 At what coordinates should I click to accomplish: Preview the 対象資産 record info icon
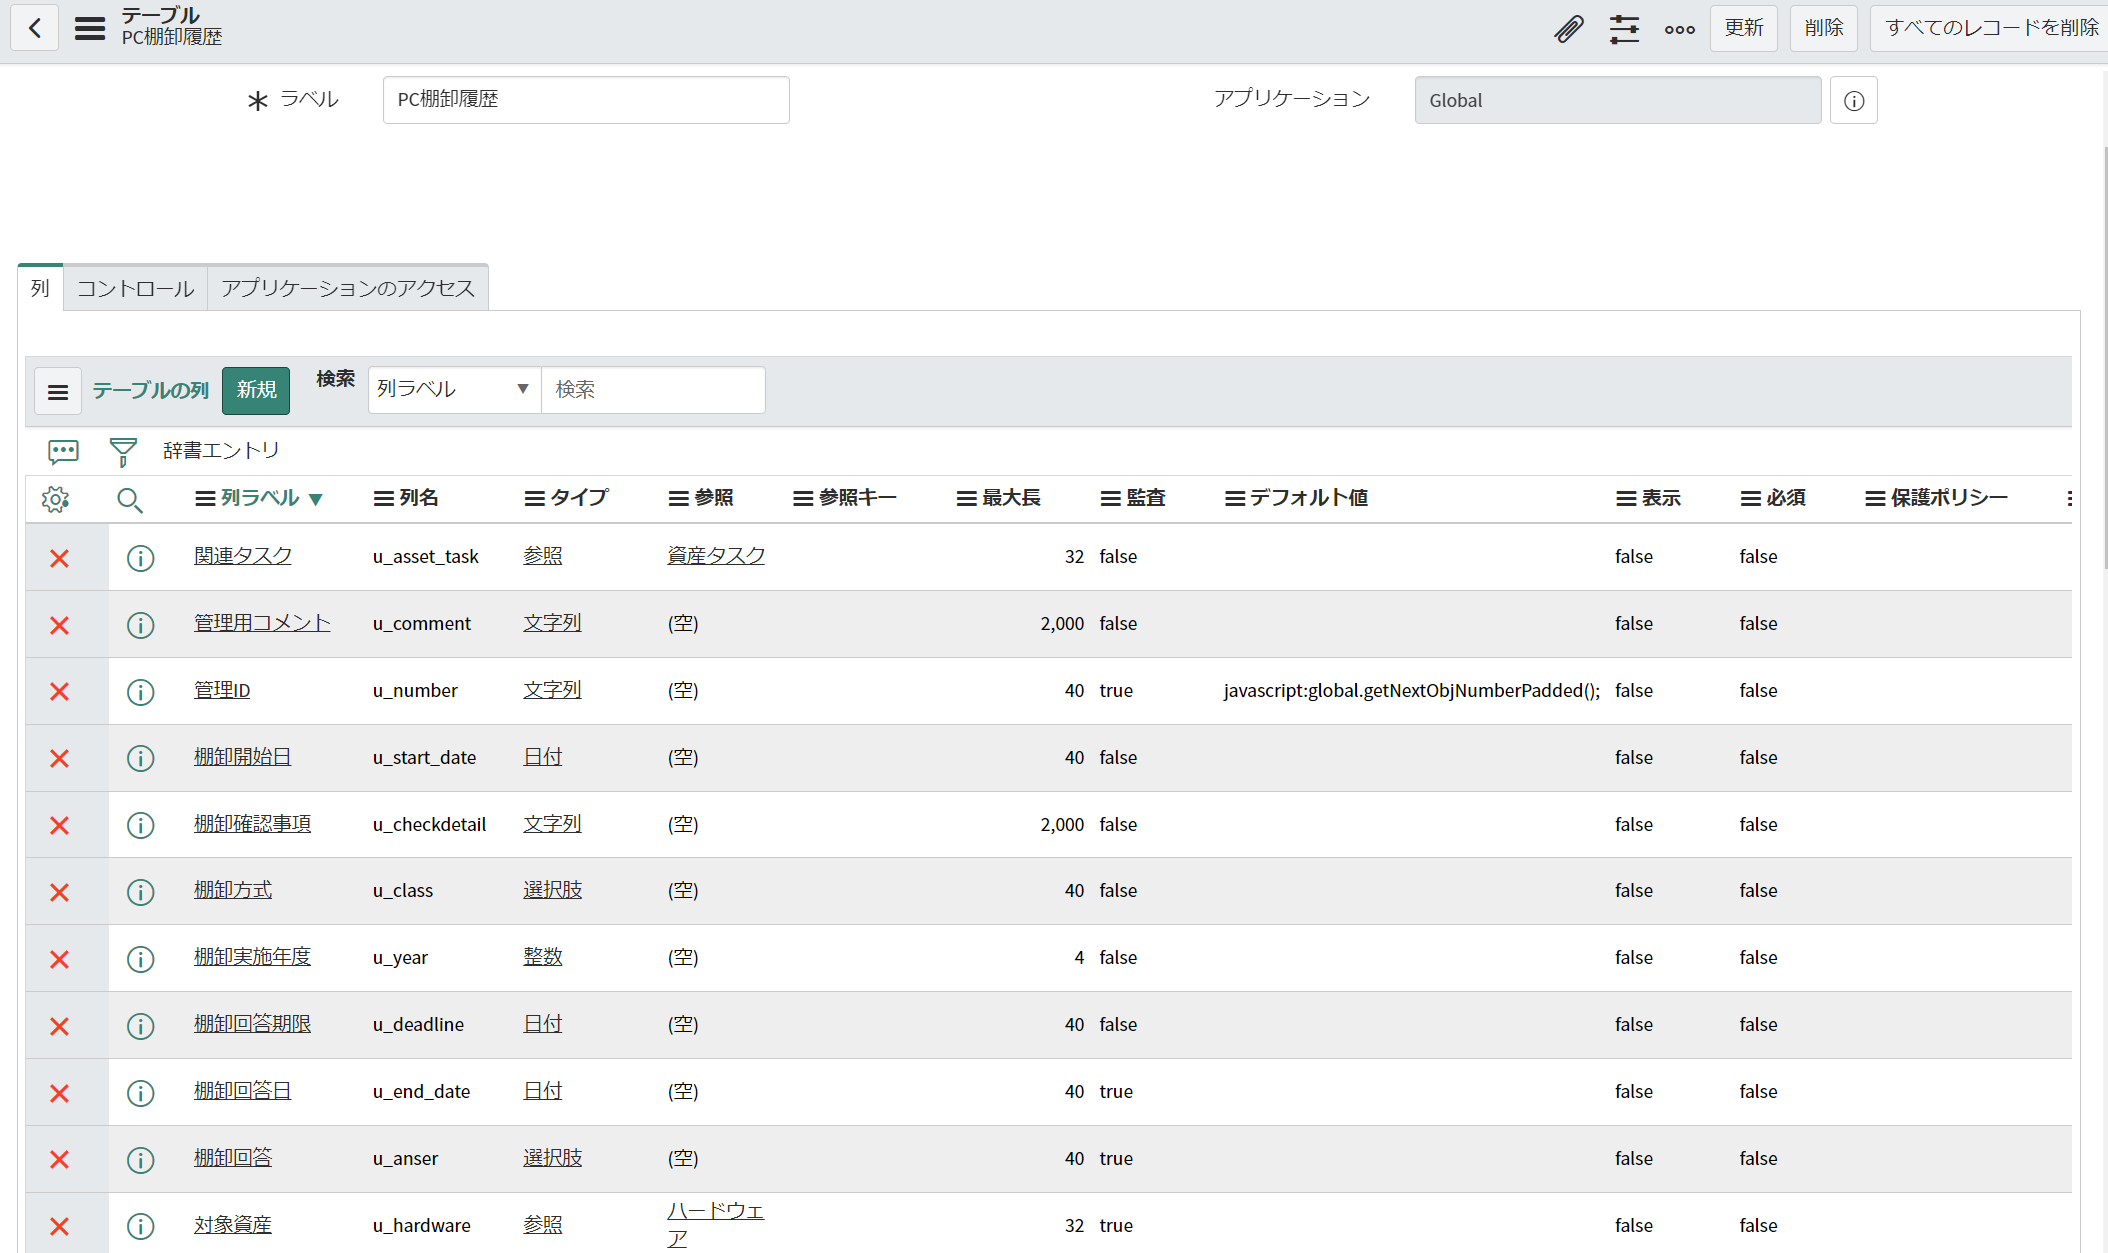(141, 1226)
